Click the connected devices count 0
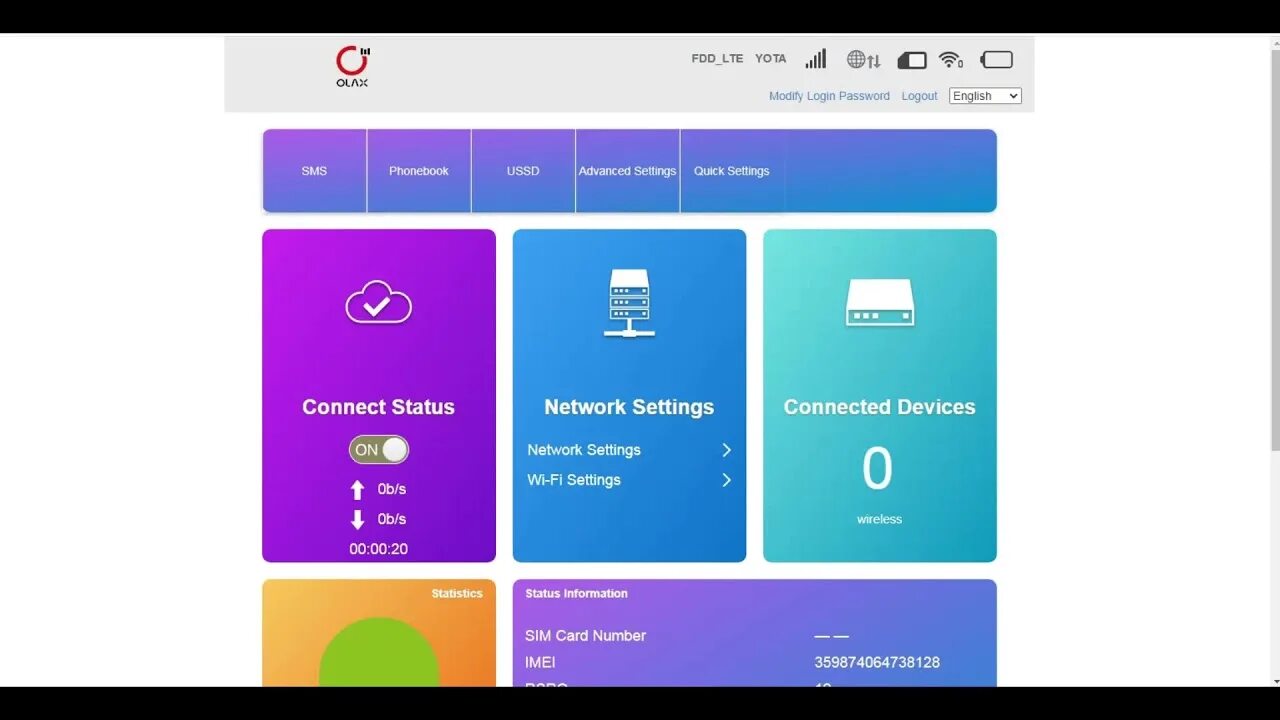Image resolution: width=1280 pixels, height=720 pixels. click(878, 468)
